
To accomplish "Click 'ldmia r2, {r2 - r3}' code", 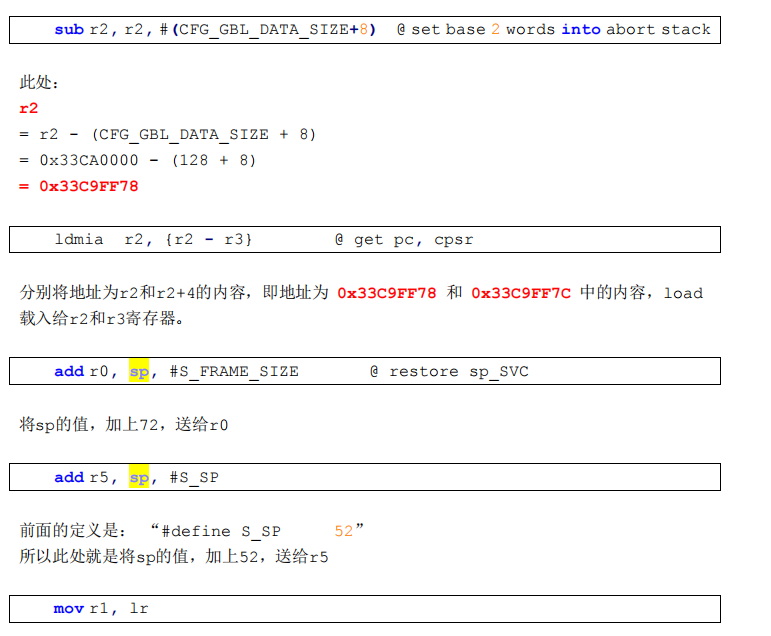I will (153, 240).
